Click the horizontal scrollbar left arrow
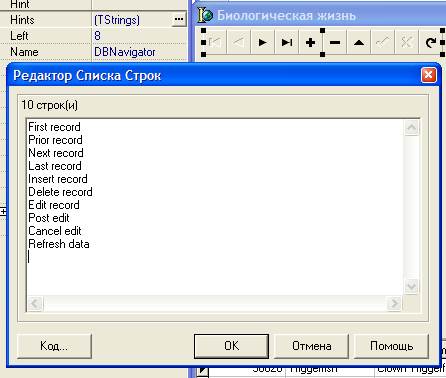Screen dimensions: 446x378 pyautogui.click(x=35, y=303)
